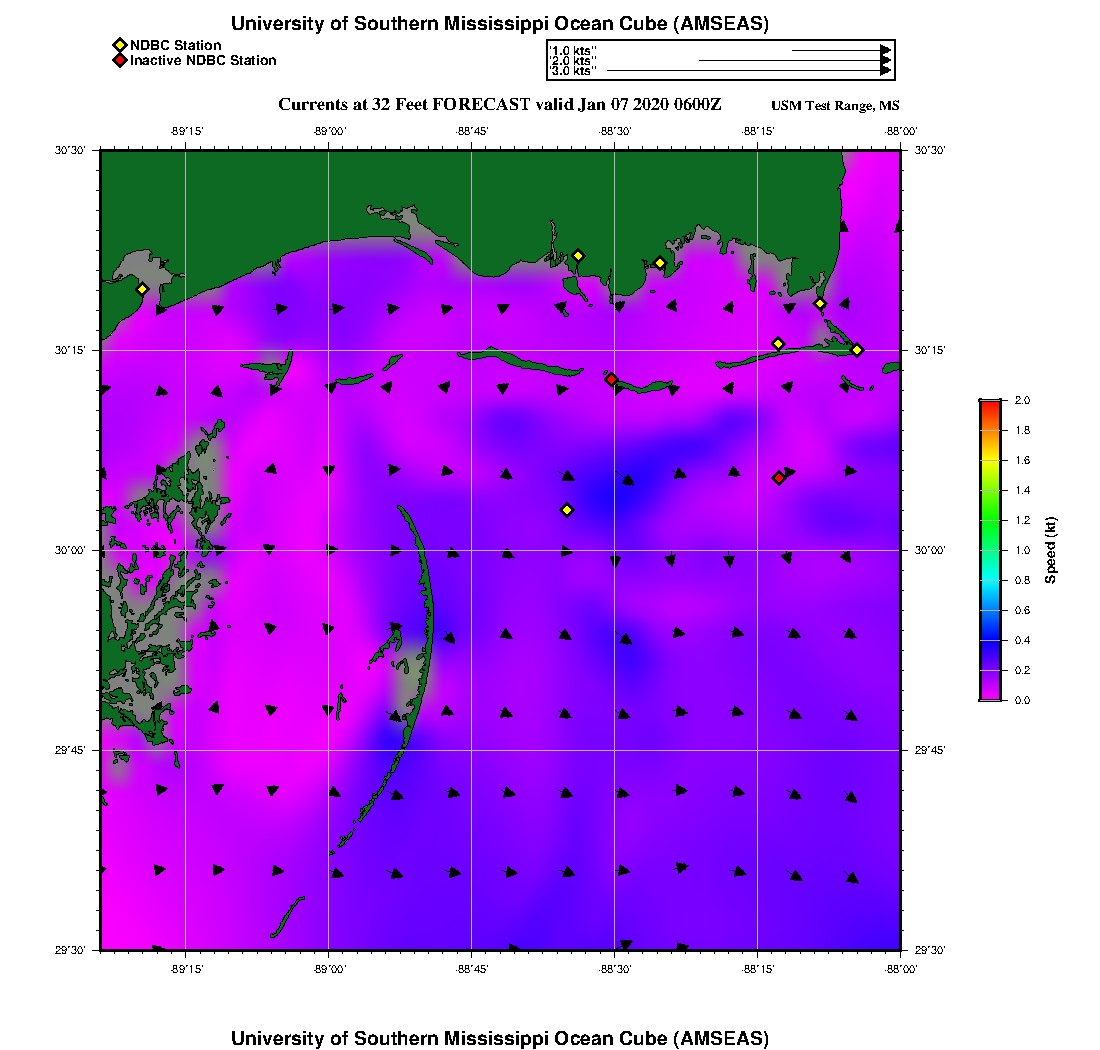Viewport: 1100px width, 1050px height.
Task: Click the red inactive station on the barrier island
Action: (611, 379)
